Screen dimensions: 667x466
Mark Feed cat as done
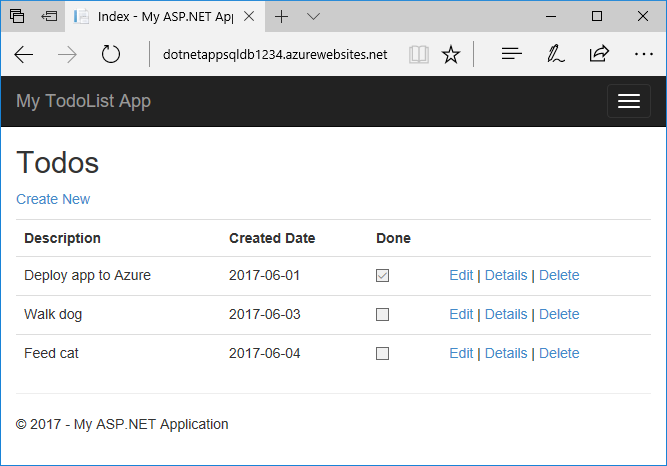pyautogui.click(x=382, y=353)
